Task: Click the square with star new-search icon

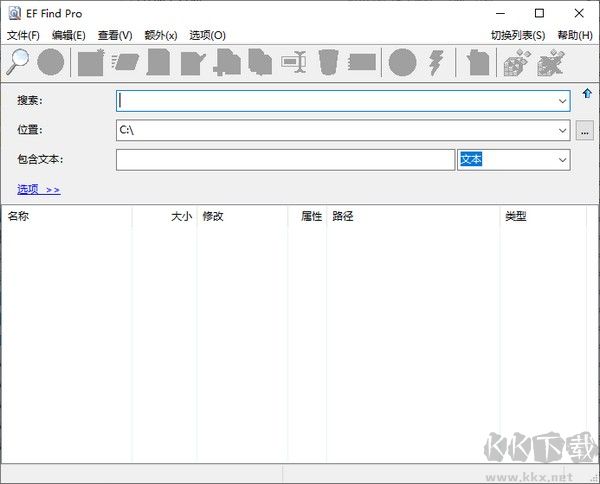Action: click(x=91, y=62)
